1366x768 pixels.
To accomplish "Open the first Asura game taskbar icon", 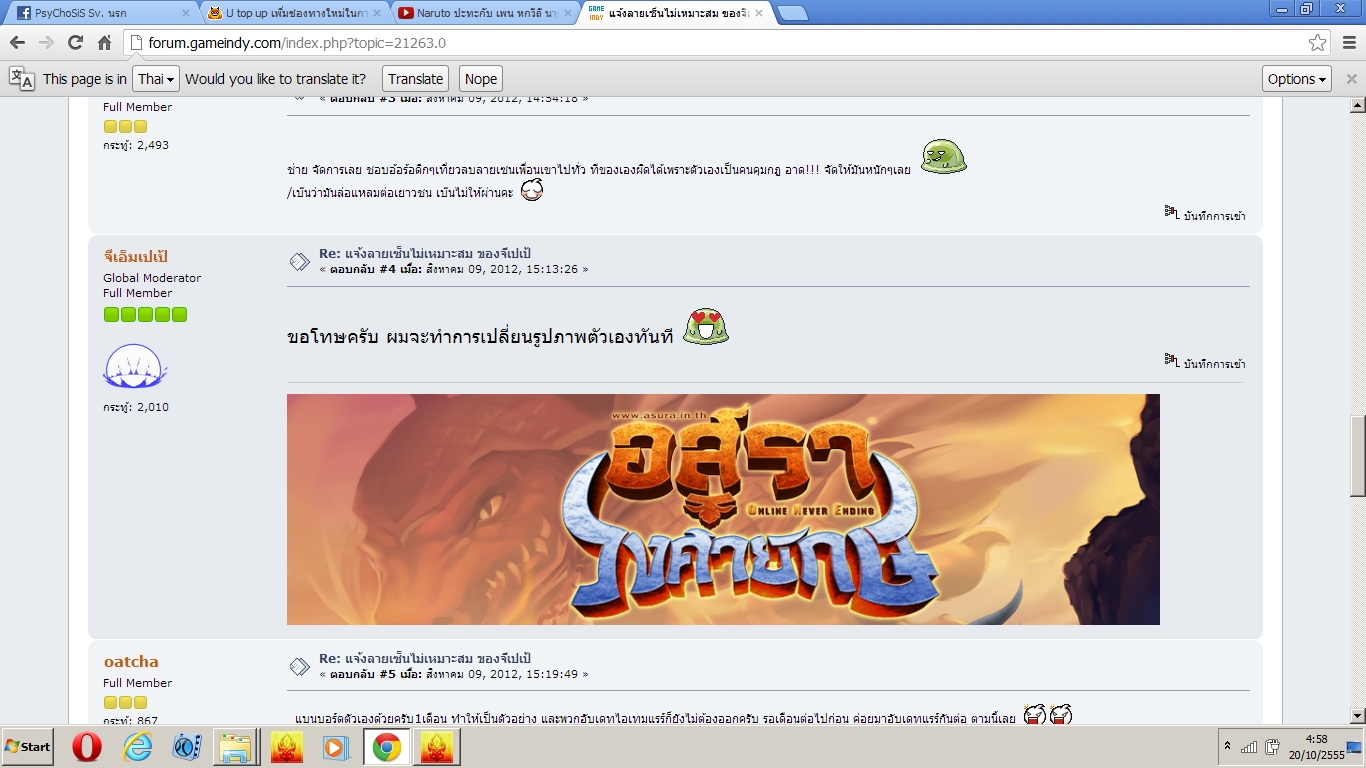I will 287,747.
